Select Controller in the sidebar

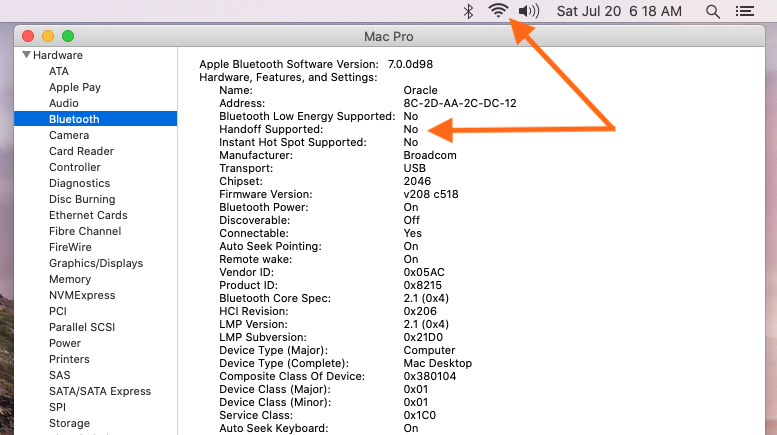[x=74, y=167]
